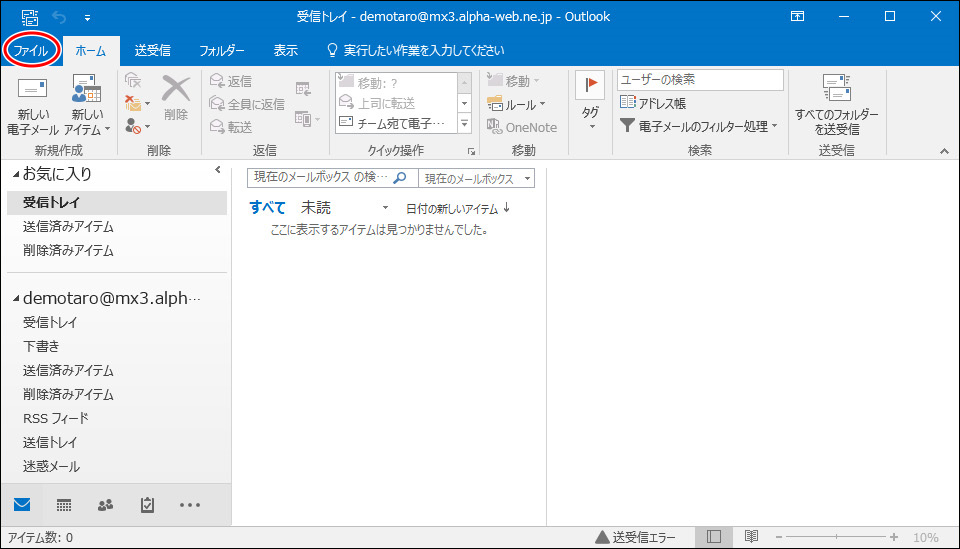Open the 移動 move dropdown

[x=513, y=80]
